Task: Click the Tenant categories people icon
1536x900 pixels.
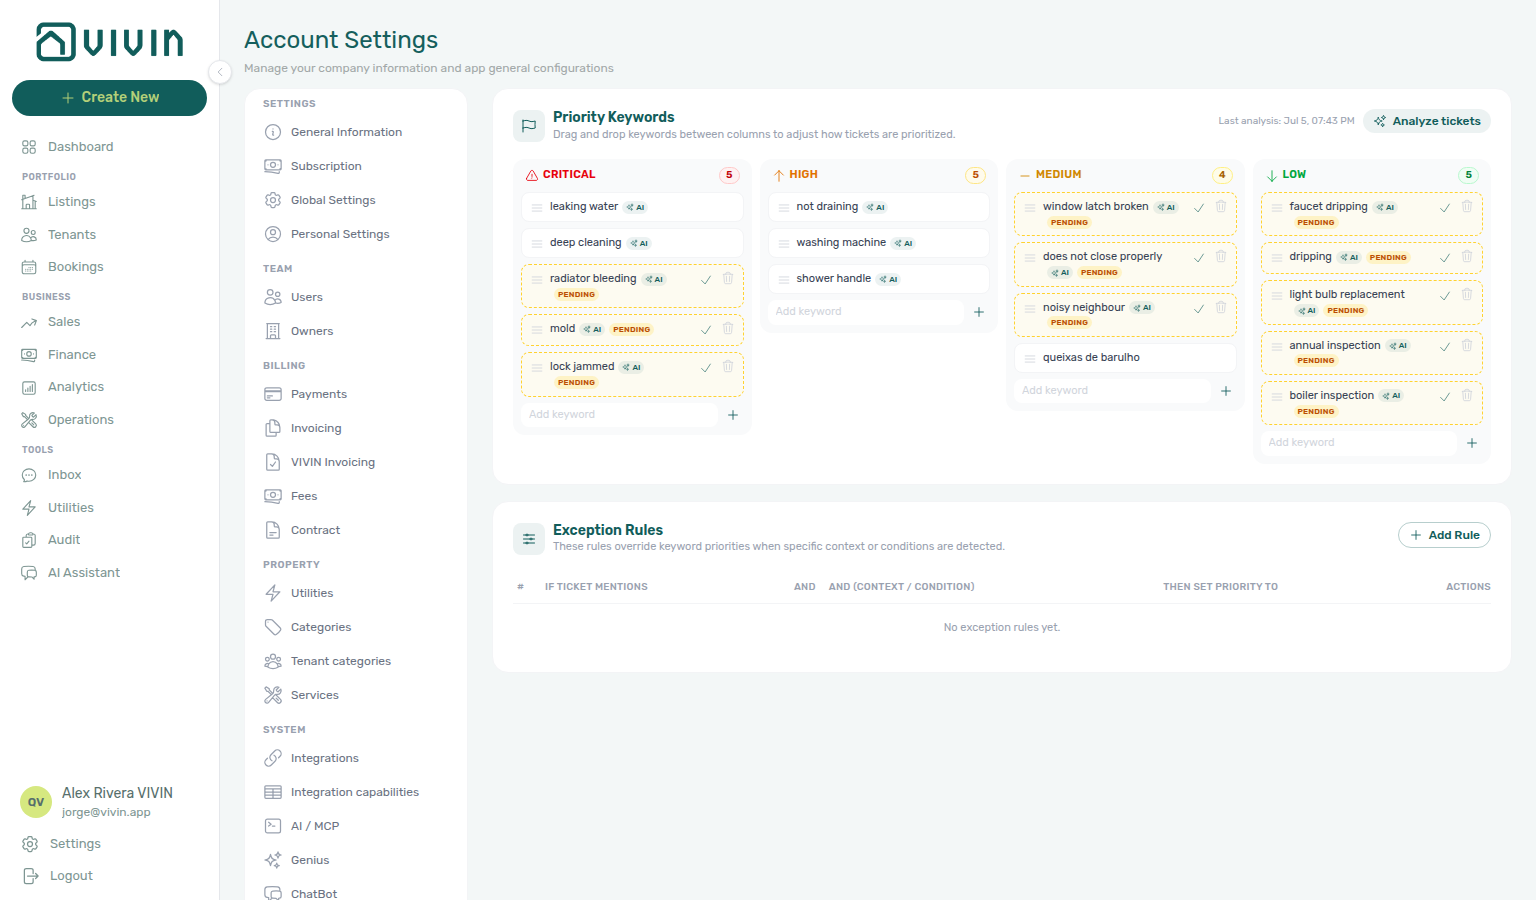Action: [x=273, y=661]
